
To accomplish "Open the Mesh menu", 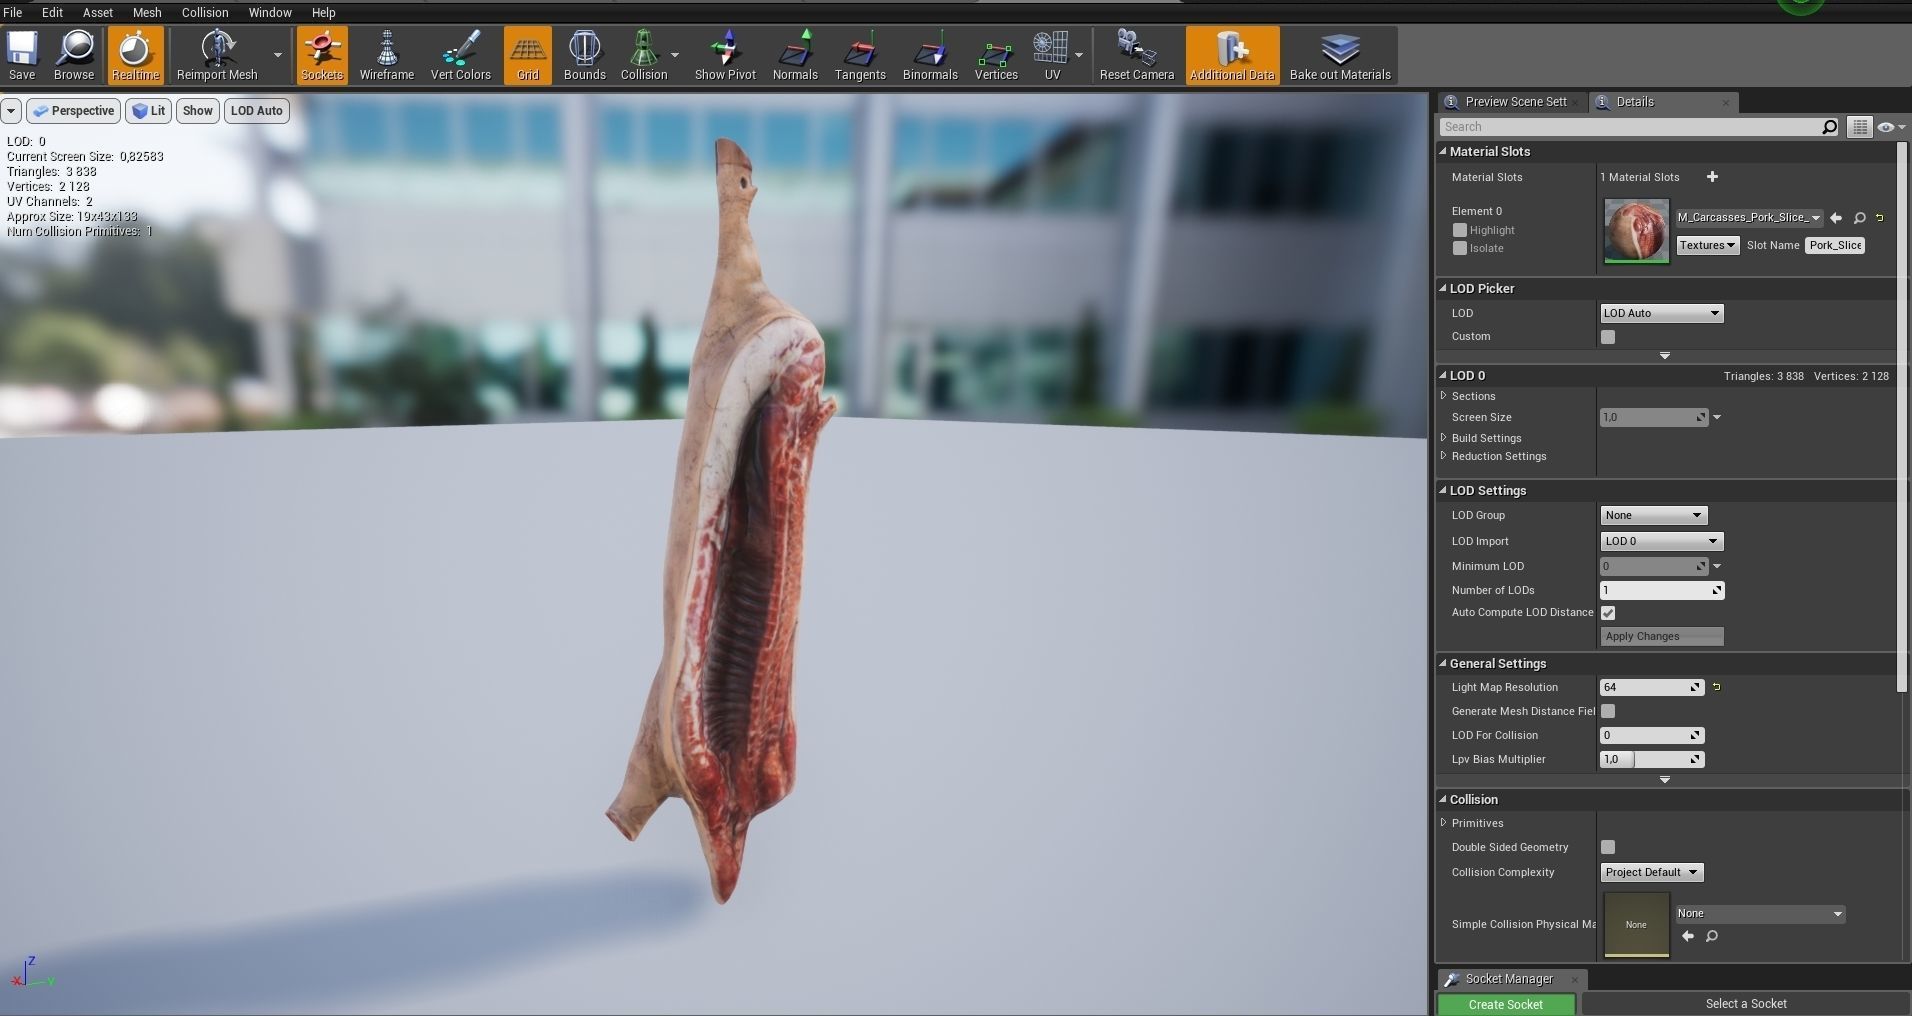I will coord(147,12).
